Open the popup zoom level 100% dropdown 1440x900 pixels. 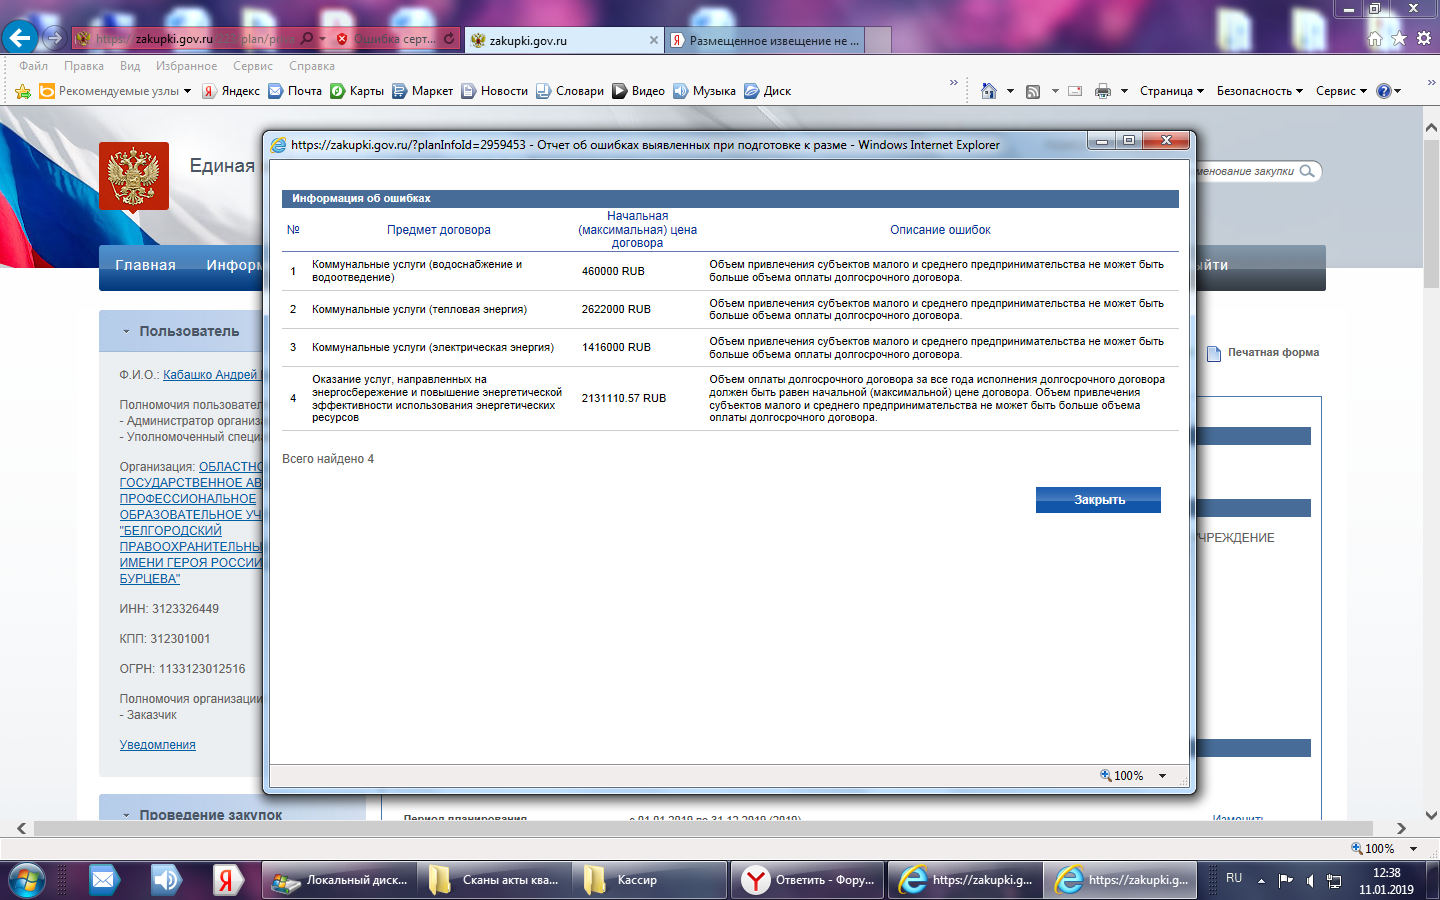pos(1162,776)
